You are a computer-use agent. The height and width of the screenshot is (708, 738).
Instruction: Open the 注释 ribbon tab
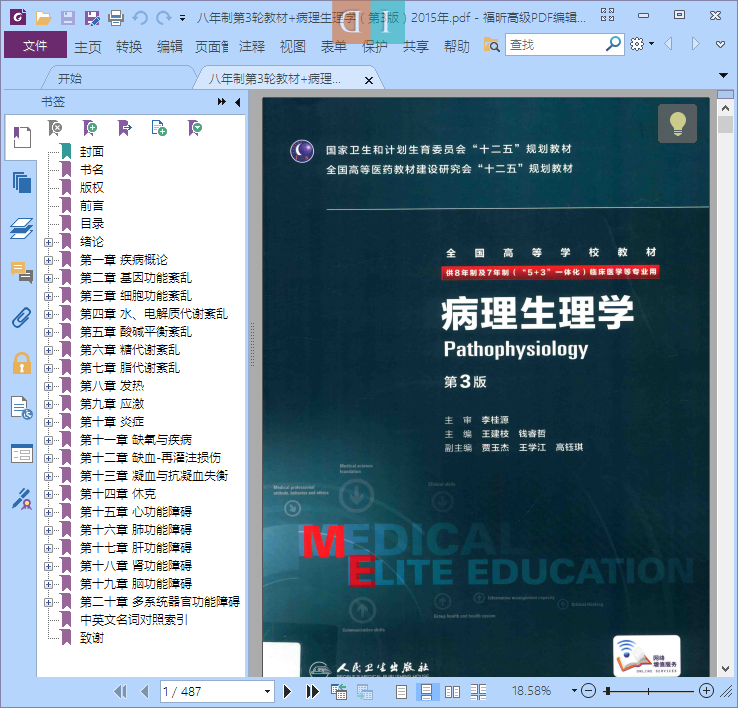pyautogui.click(x=252, y=46)
